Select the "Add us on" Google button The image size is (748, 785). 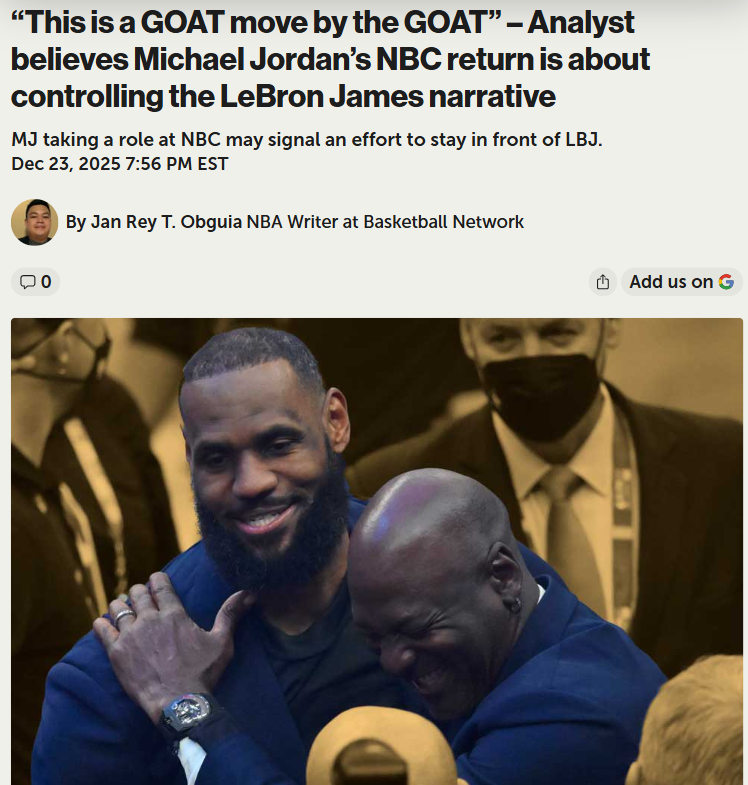point(682,282)
